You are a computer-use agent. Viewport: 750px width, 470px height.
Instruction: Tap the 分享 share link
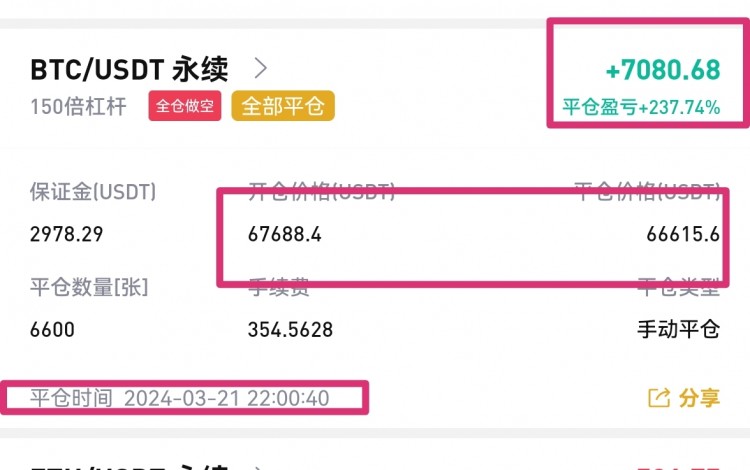pos(699,398)
